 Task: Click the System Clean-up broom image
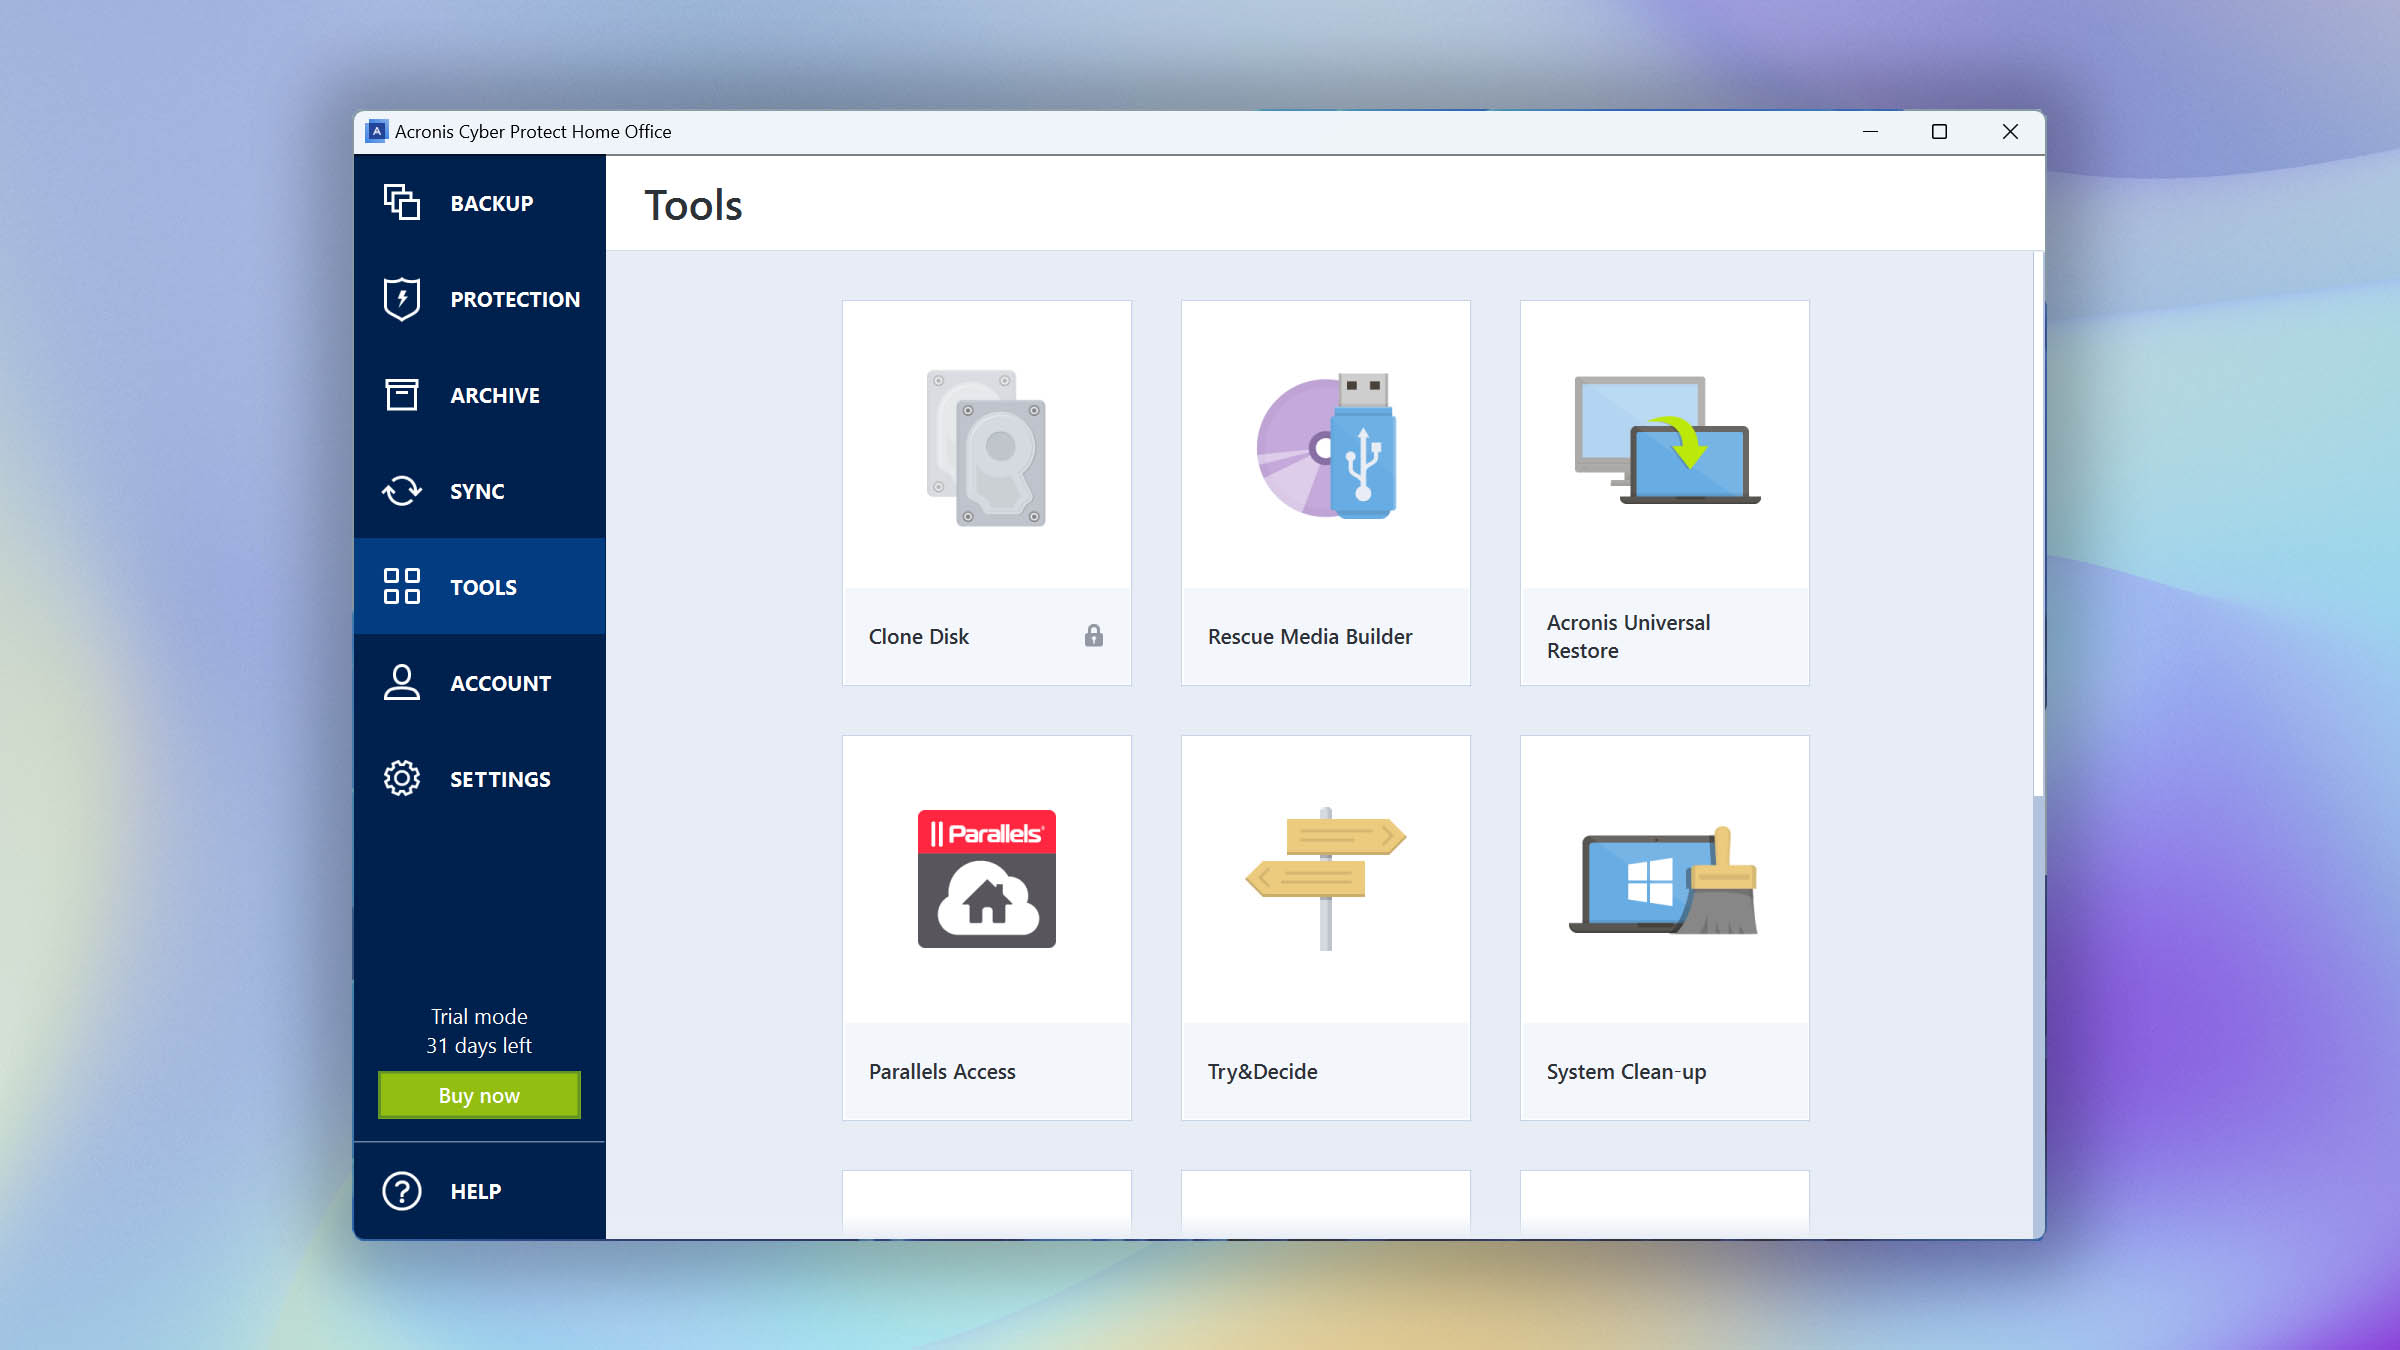(1664, 881)
